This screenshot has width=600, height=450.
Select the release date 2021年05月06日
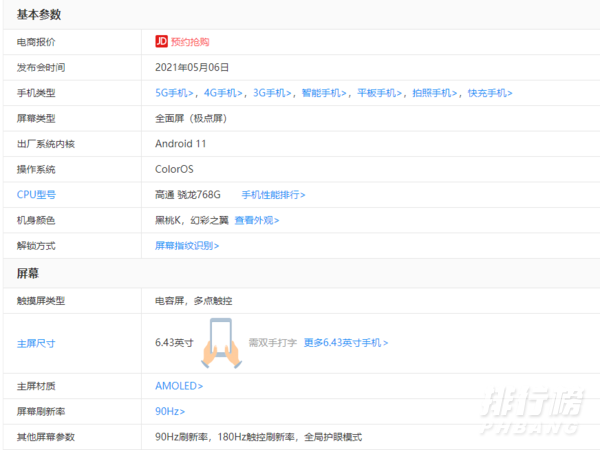(x=192, y=67)
